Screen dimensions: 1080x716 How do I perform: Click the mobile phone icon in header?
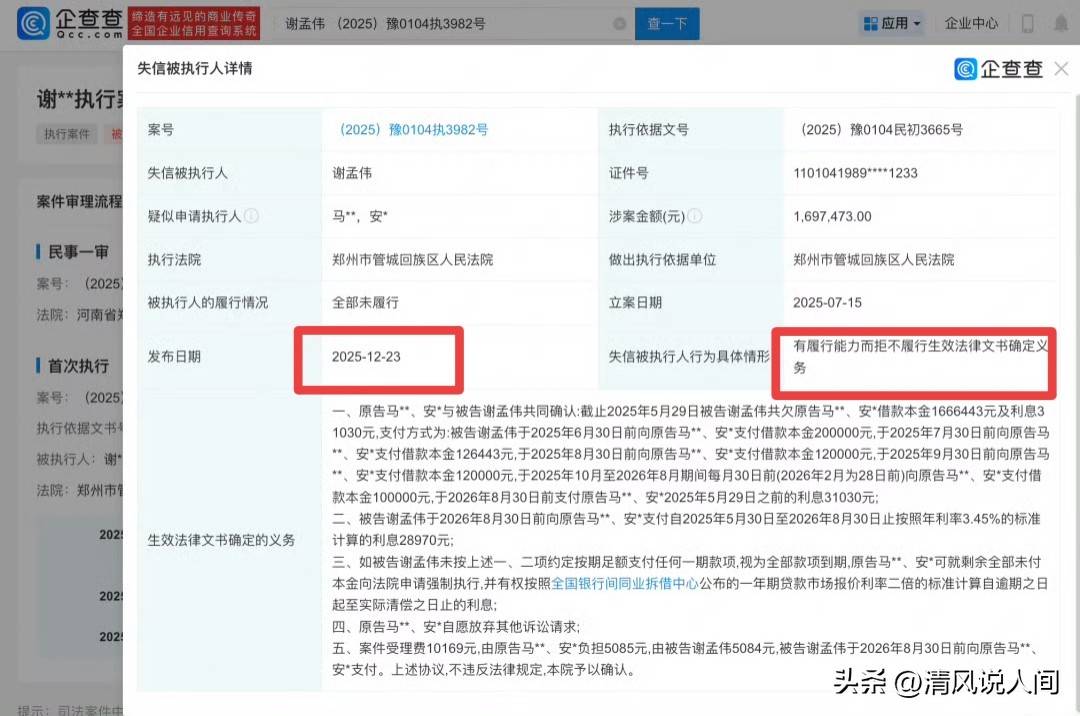(1026, 23)
